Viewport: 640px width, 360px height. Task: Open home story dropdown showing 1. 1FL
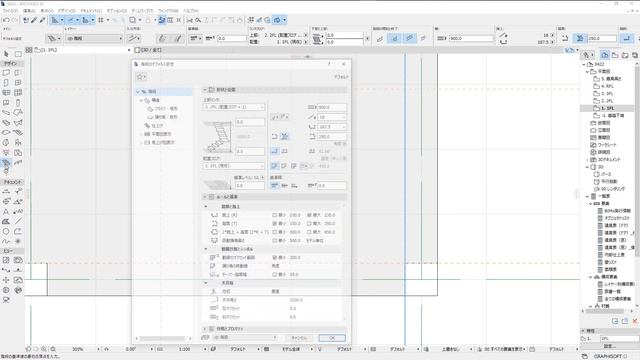pos(234,166)
